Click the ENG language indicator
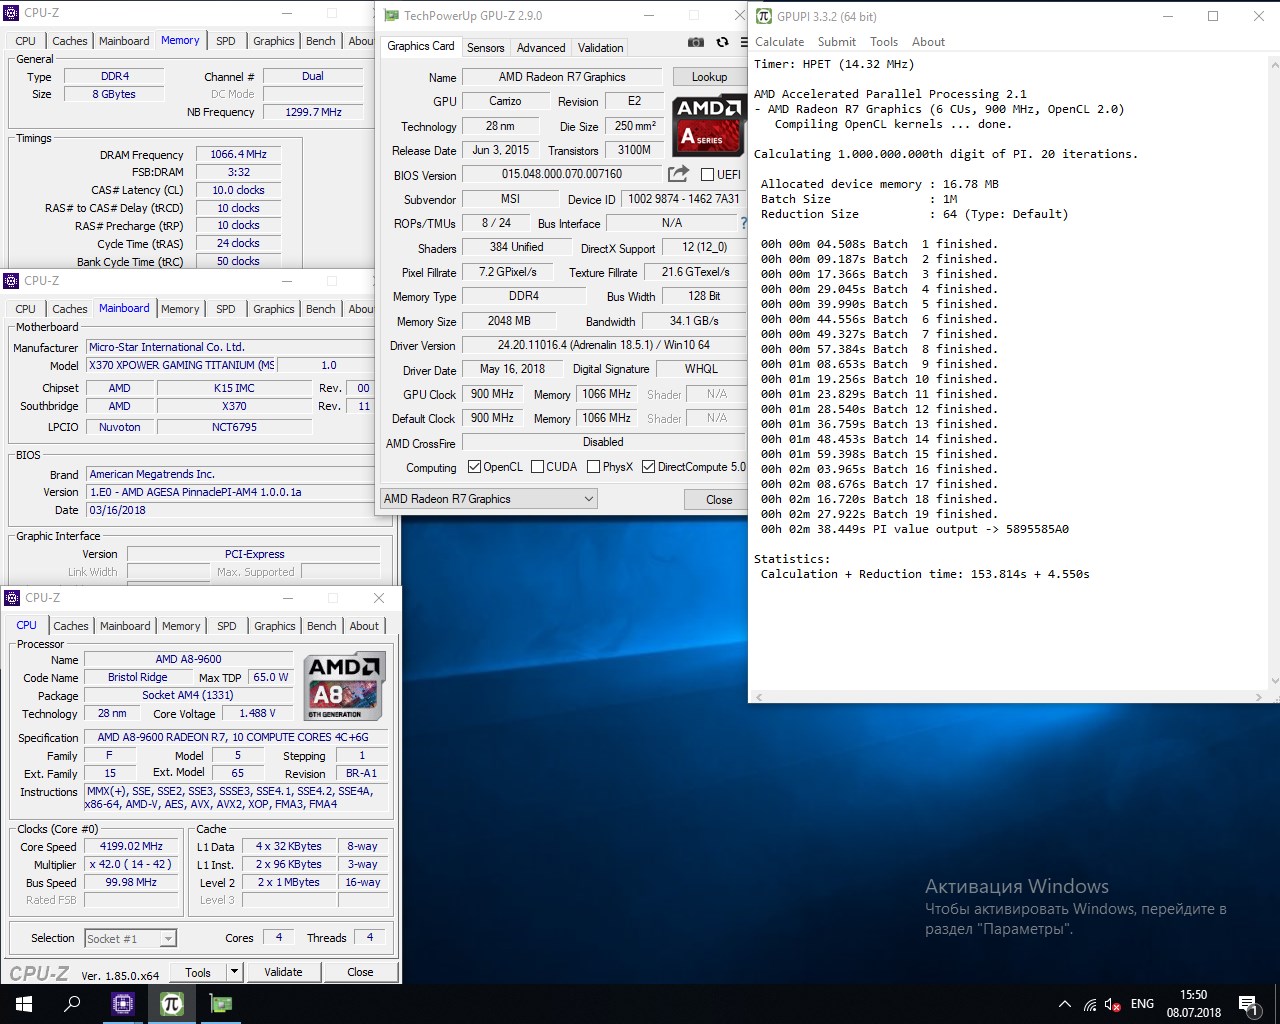Screen dimensions: 1280x1024 coord(1142,1004)
